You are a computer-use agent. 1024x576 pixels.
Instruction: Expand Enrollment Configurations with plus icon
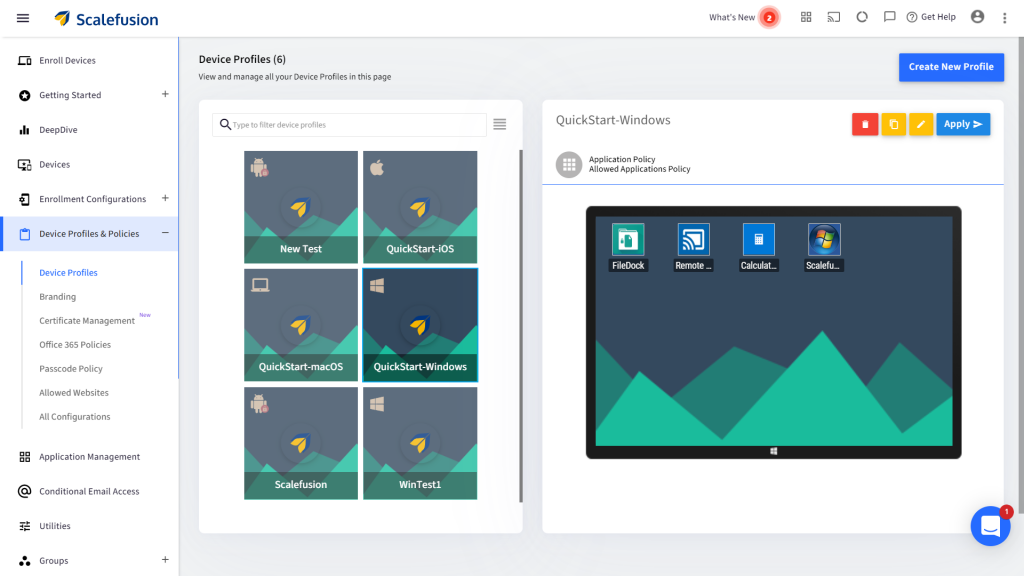tap(165, 198)
